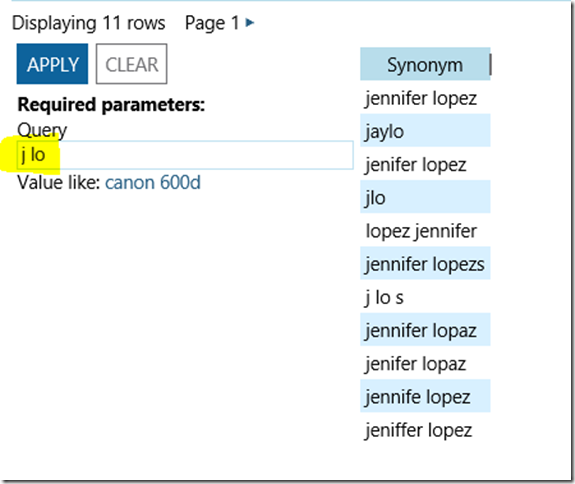Select the jlo synonym row
Screen dimensions: 575x484
pos(425,197)
